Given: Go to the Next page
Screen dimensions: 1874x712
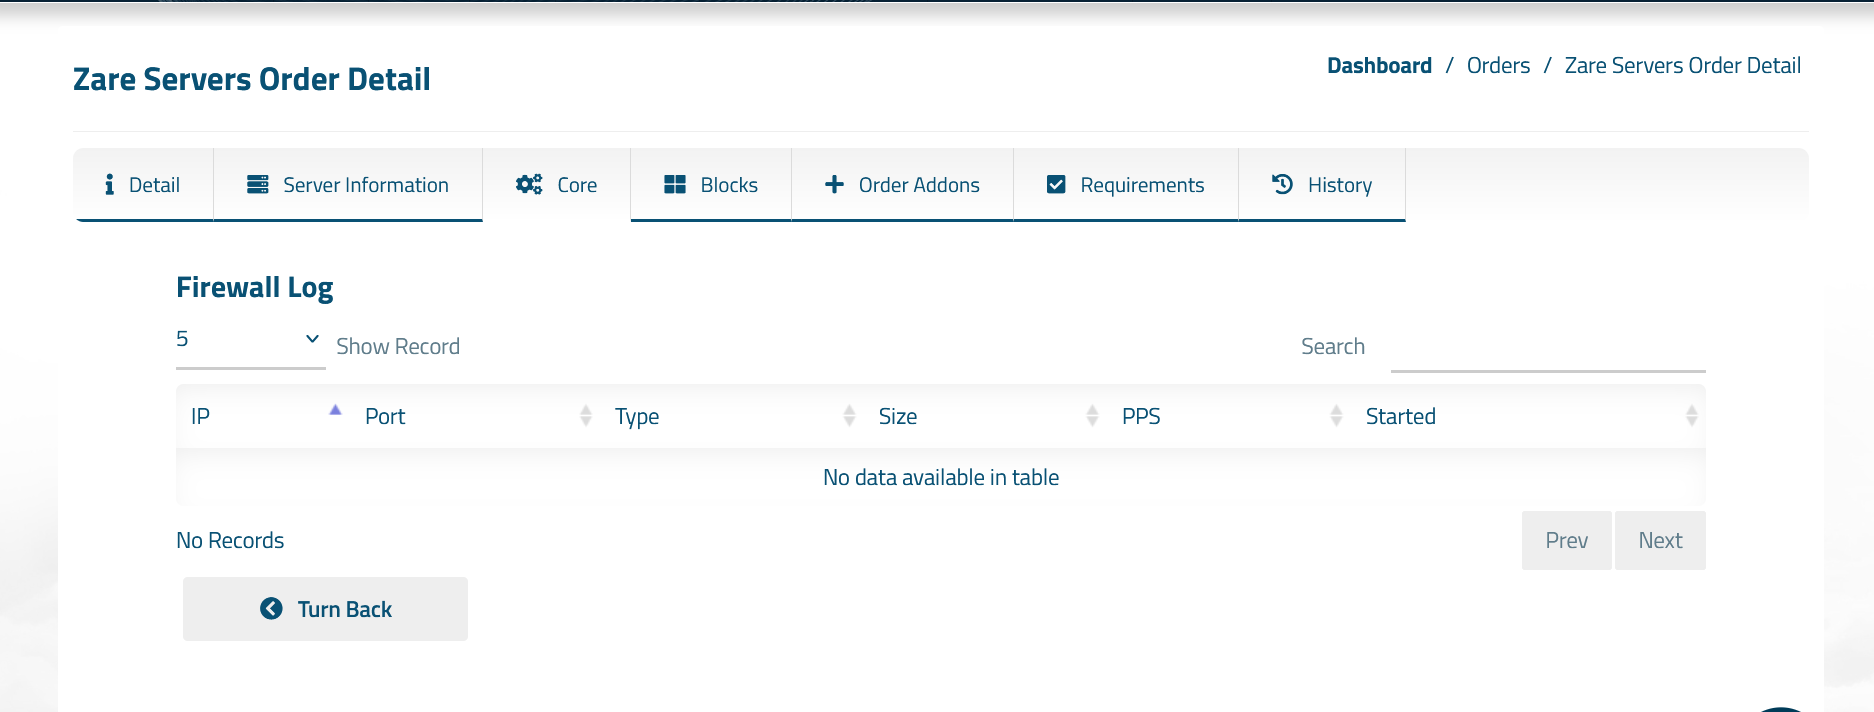Looking at the screenshot, I should pyautogui.click(x=1660, y=541).
